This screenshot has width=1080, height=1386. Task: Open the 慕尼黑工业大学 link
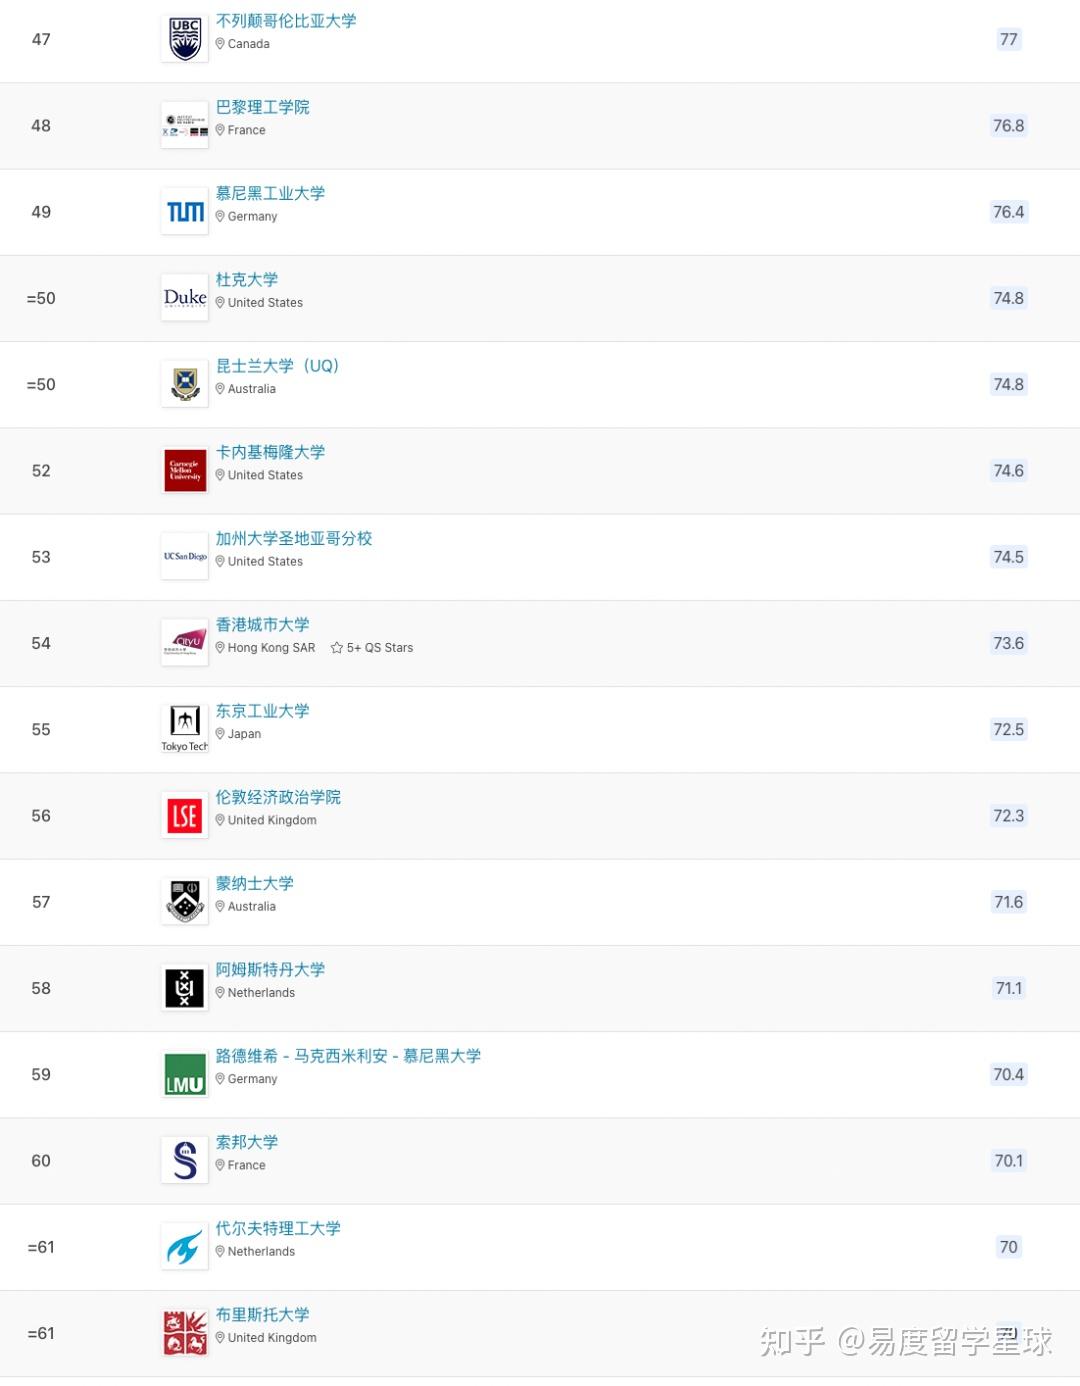[270, 194]
